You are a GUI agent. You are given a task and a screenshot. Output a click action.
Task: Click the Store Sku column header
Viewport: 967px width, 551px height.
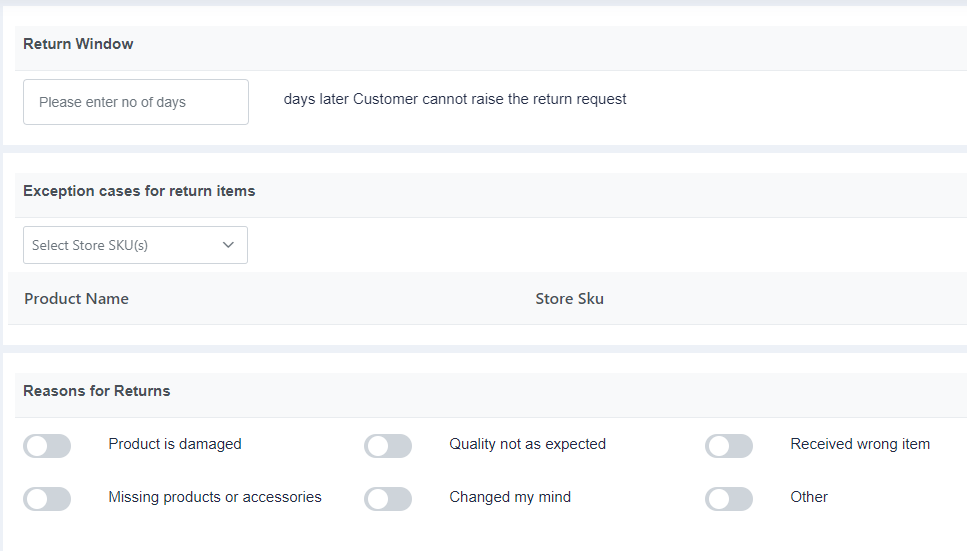pyautogui.click(x=569, y=299)
